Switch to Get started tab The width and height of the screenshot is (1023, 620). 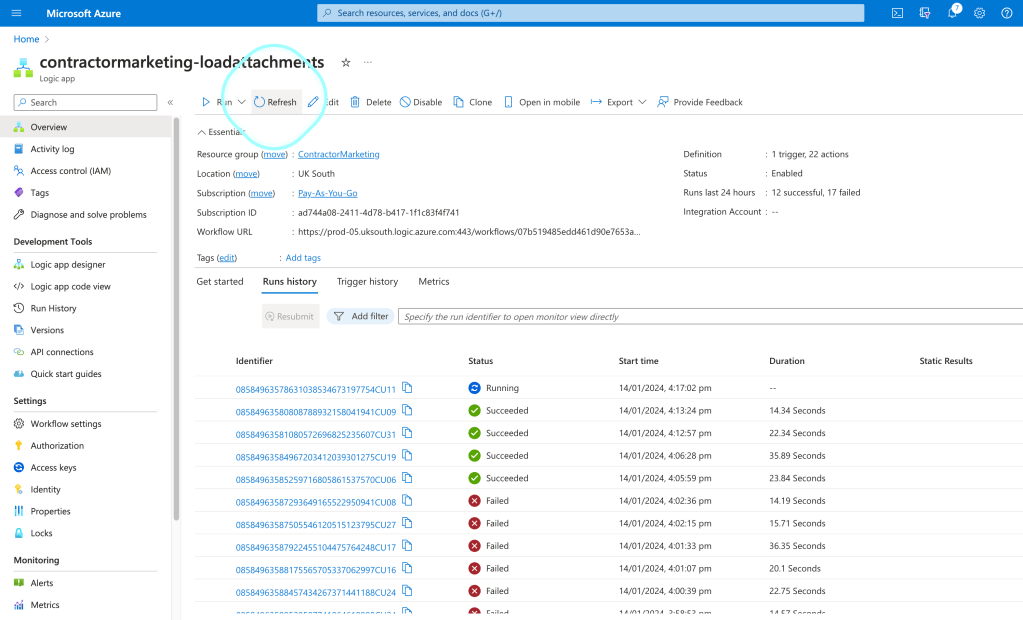tap(220, 281)
